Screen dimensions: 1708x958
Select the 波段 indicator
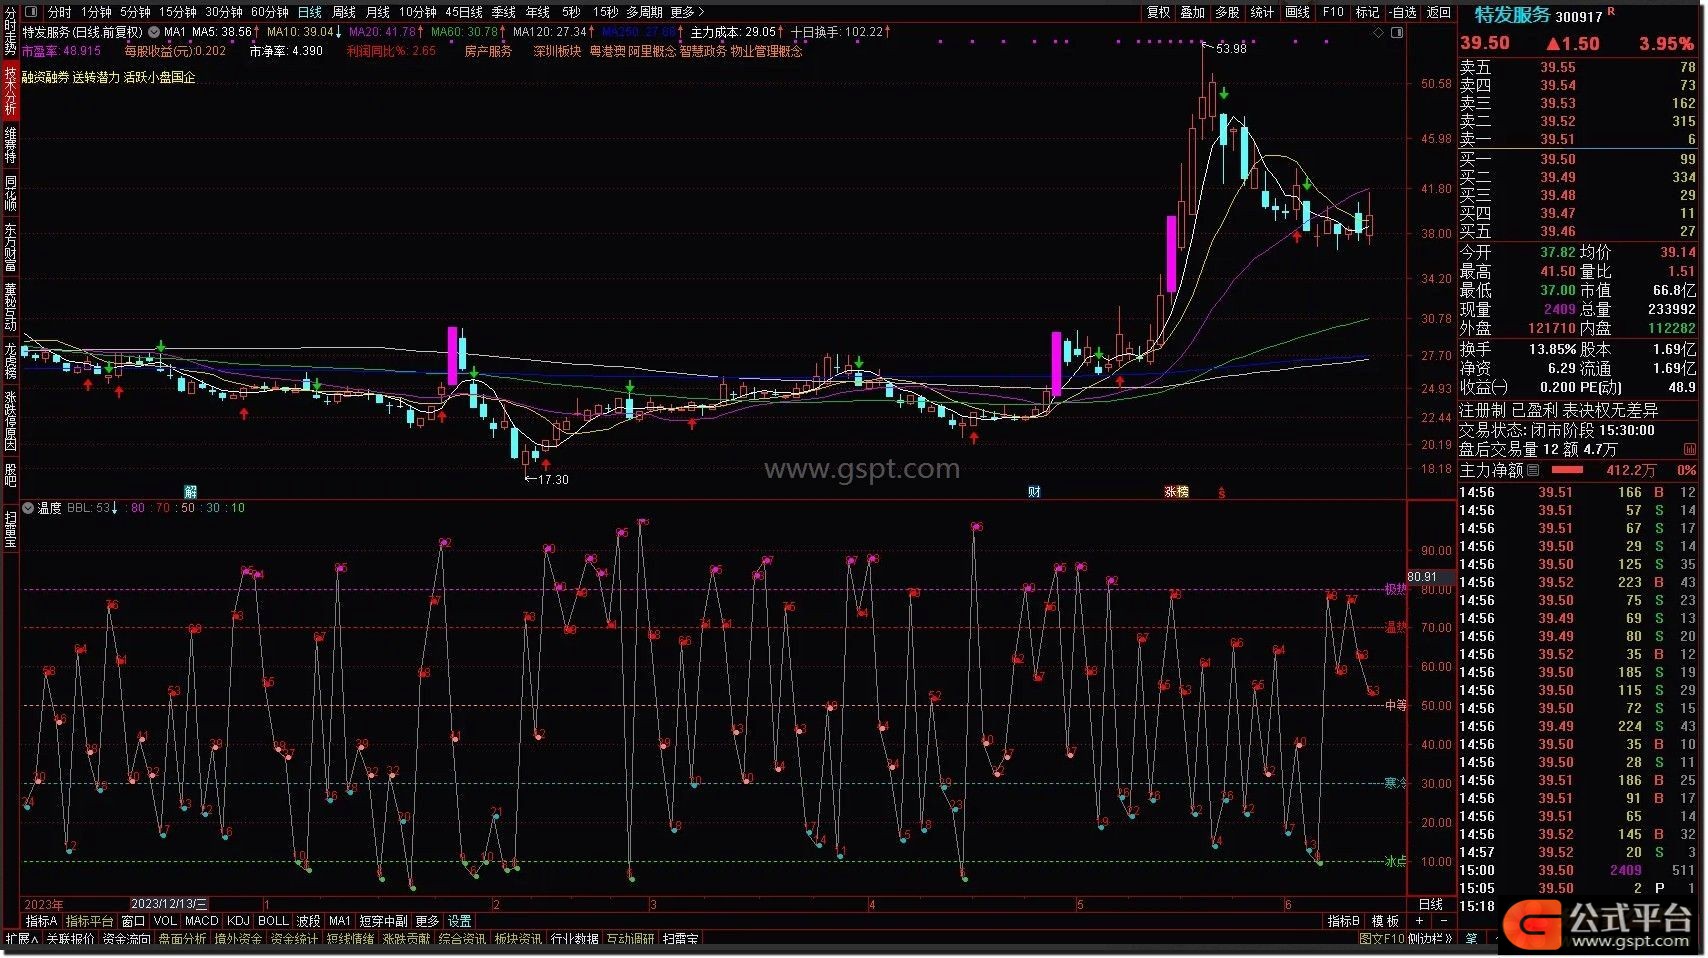click(x=308, y=921)
